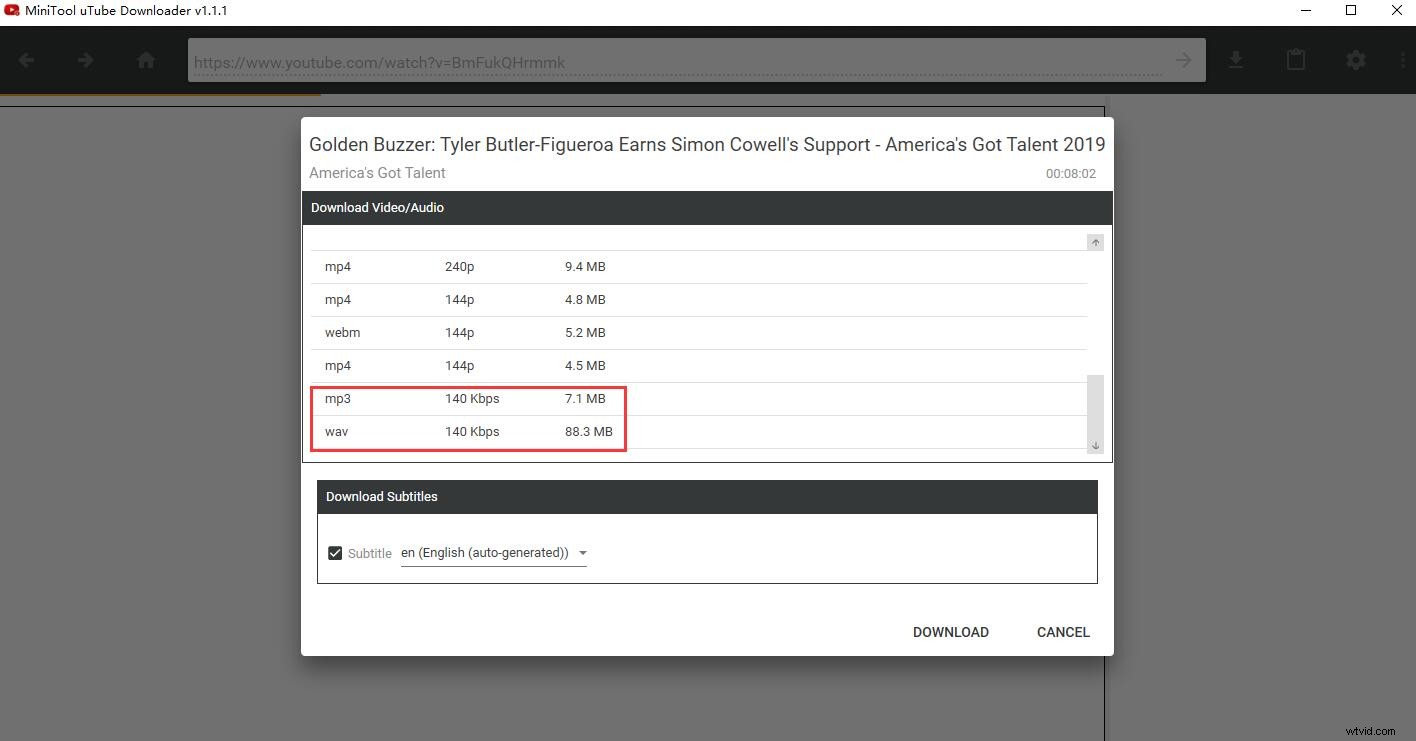Viewport: 1416px width, 741px height.
Task: Open settings via the gear icon
Action: (x=1356, y=60)
